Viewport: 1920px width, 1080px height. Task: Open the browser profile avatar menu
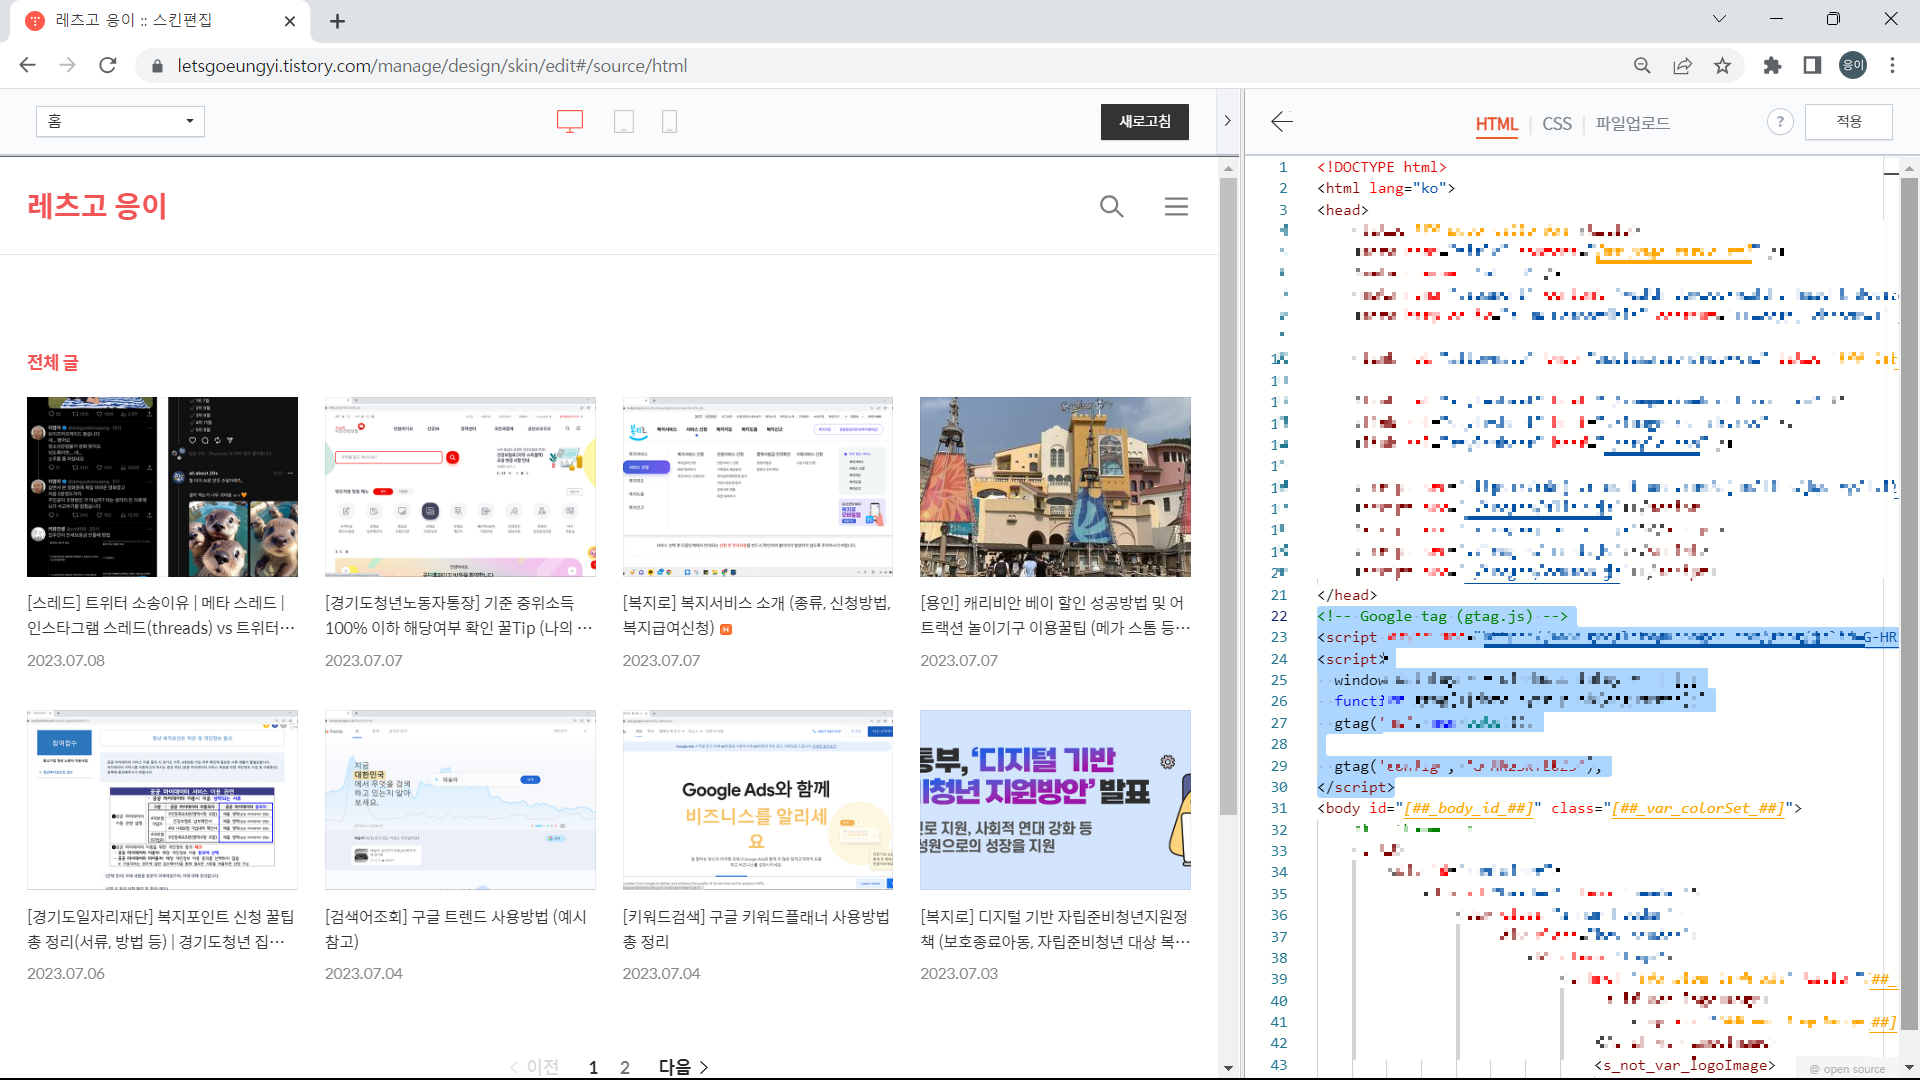click(x=1853, y=65)
